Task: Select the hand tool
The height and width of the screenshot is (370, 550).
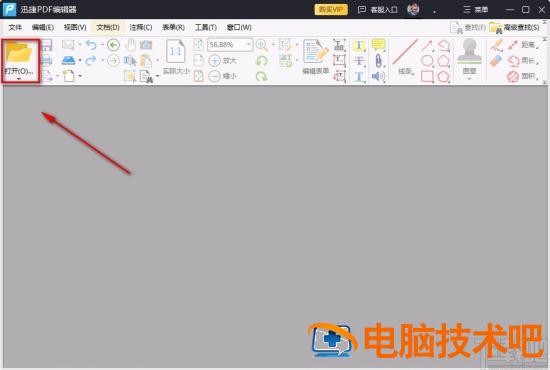Action: (131, 45)
